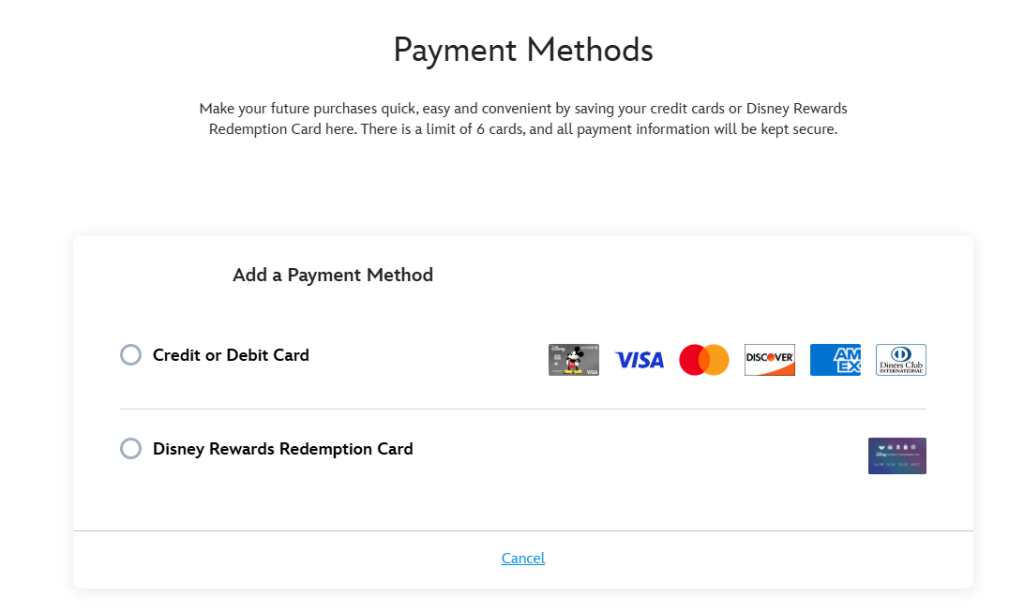Click the Diners Club International logo
The height and width of the screenshot is (612, 1024).
[x=901, y=360]
